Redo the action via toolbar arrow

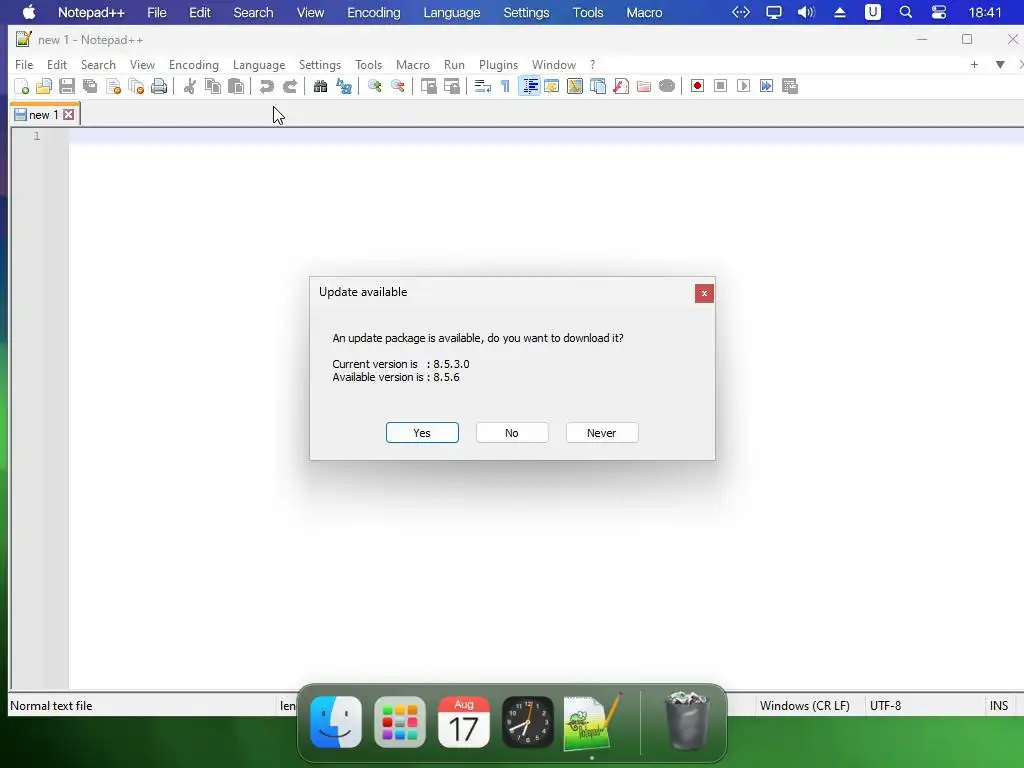(289, 86)
